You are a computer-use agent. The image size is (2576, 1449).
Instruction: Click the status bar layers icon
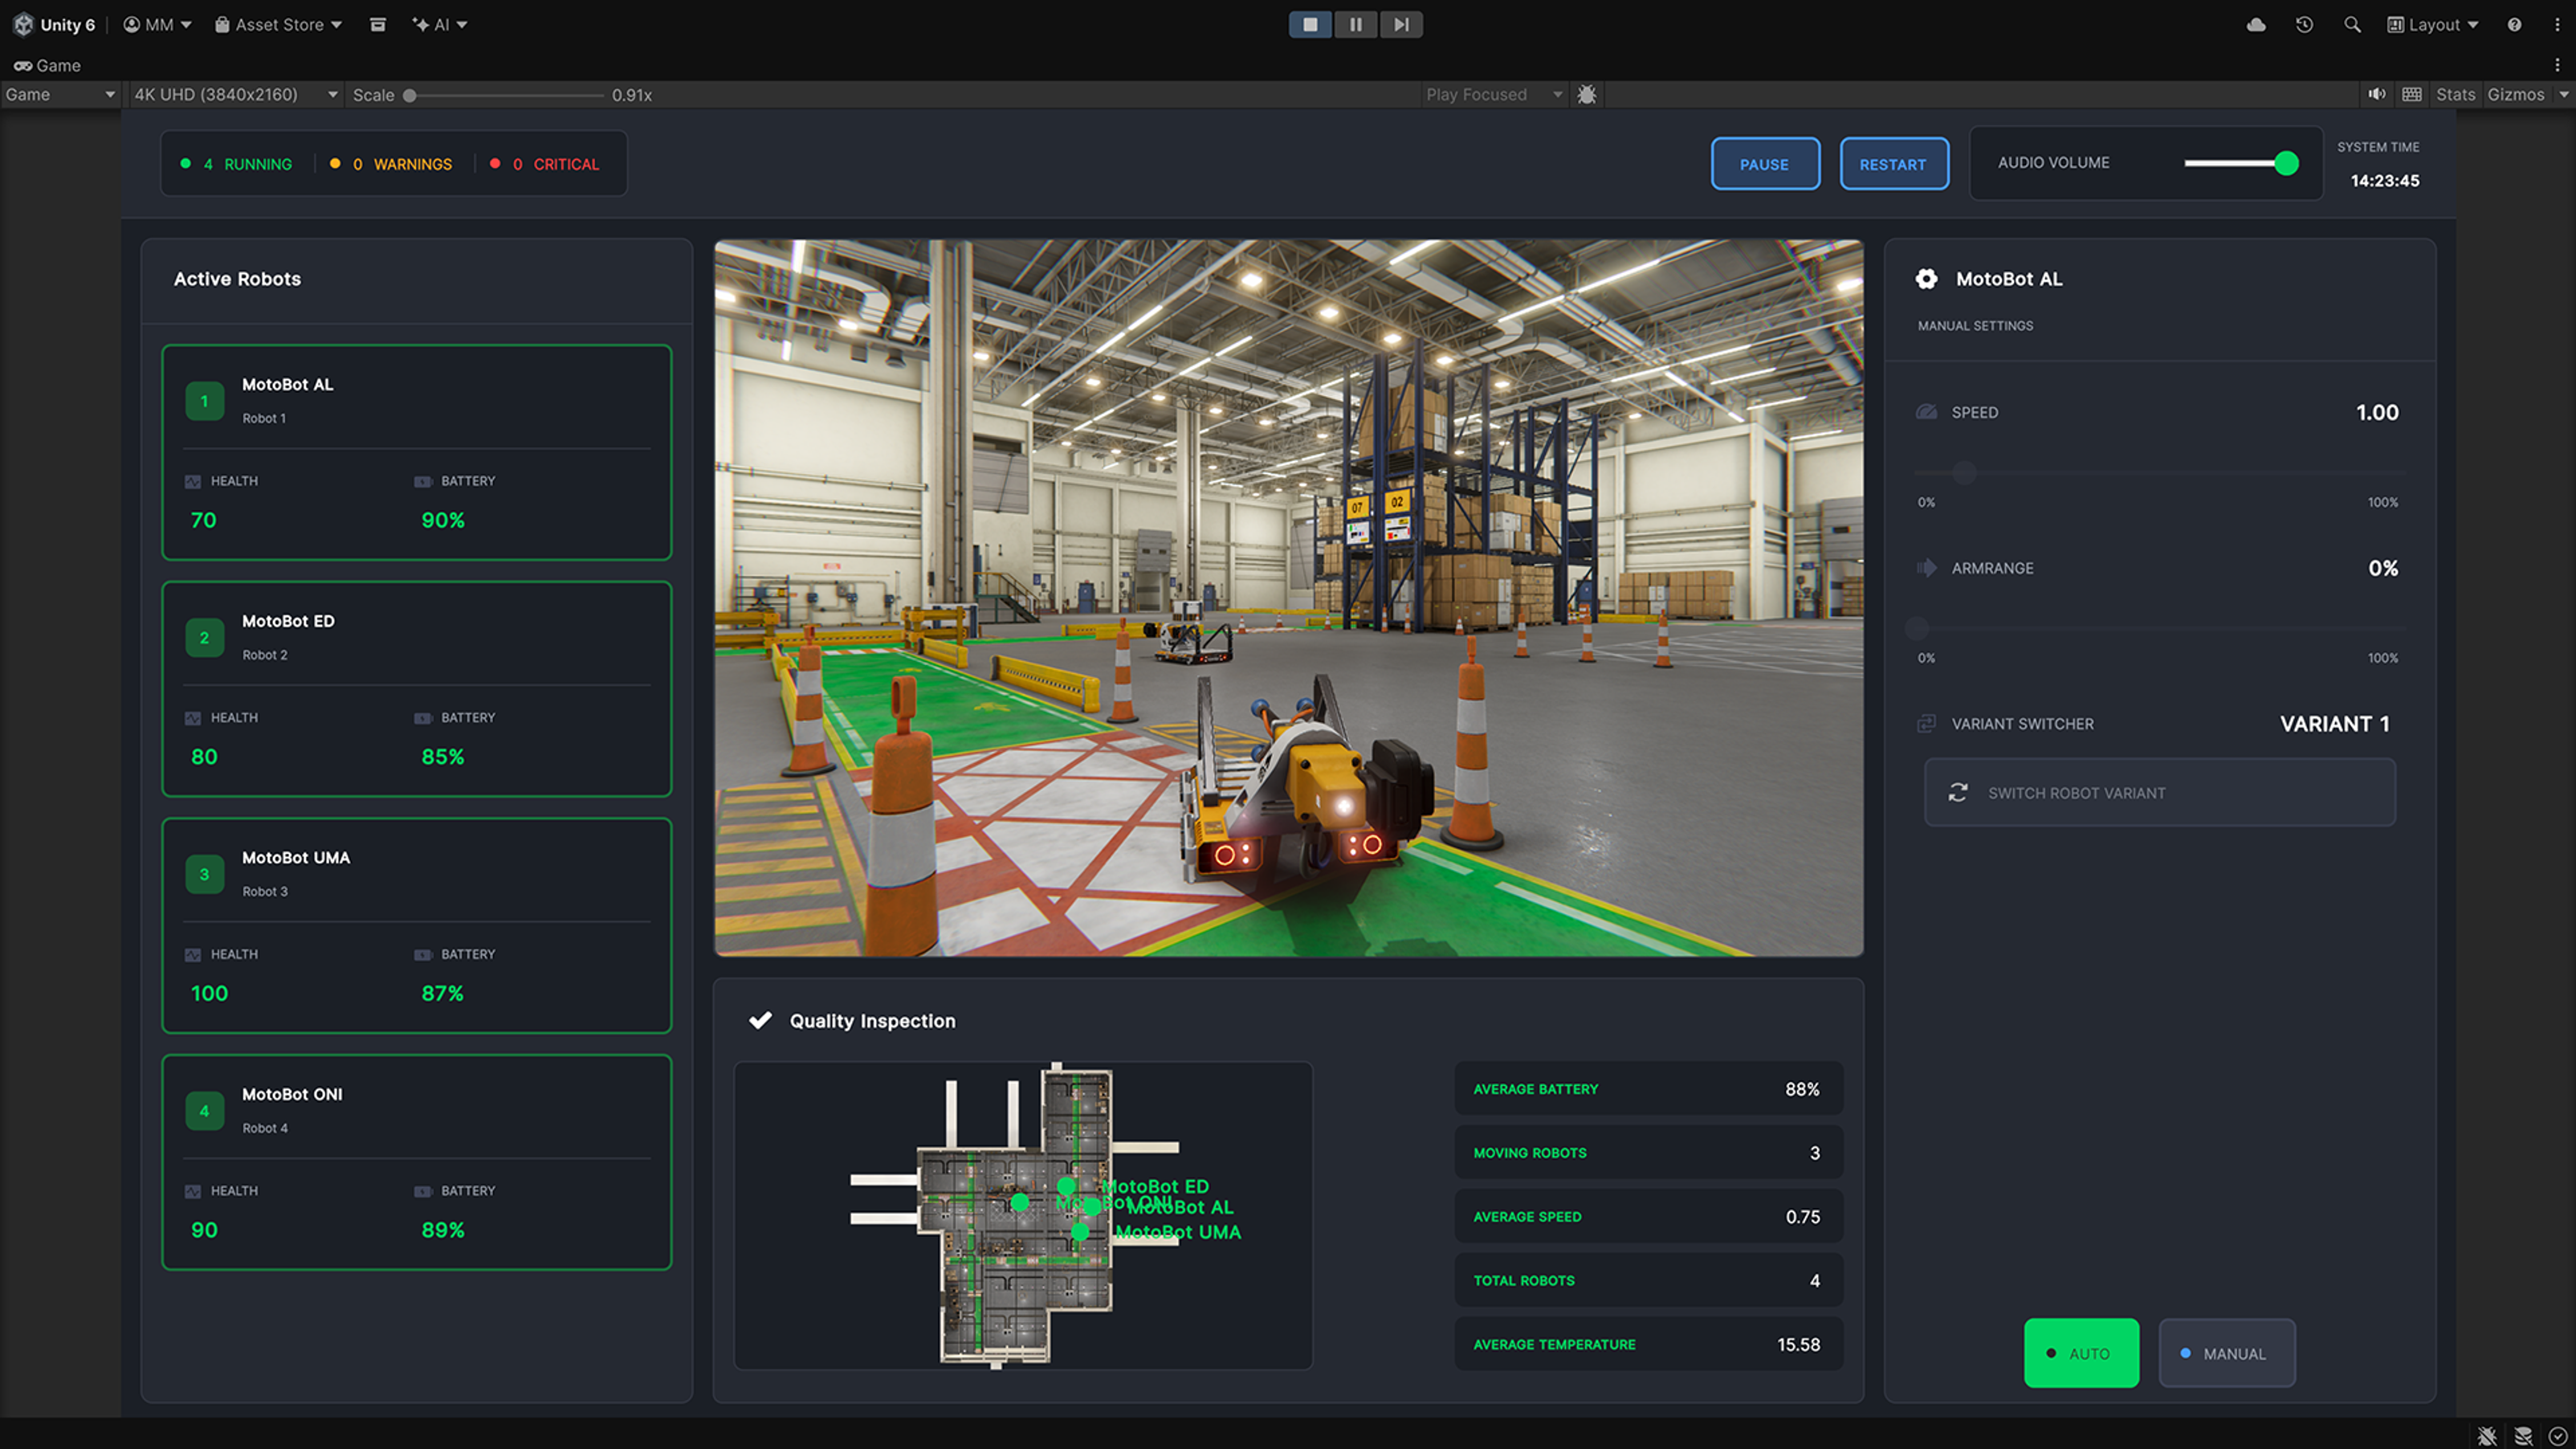(2523, 1435)
